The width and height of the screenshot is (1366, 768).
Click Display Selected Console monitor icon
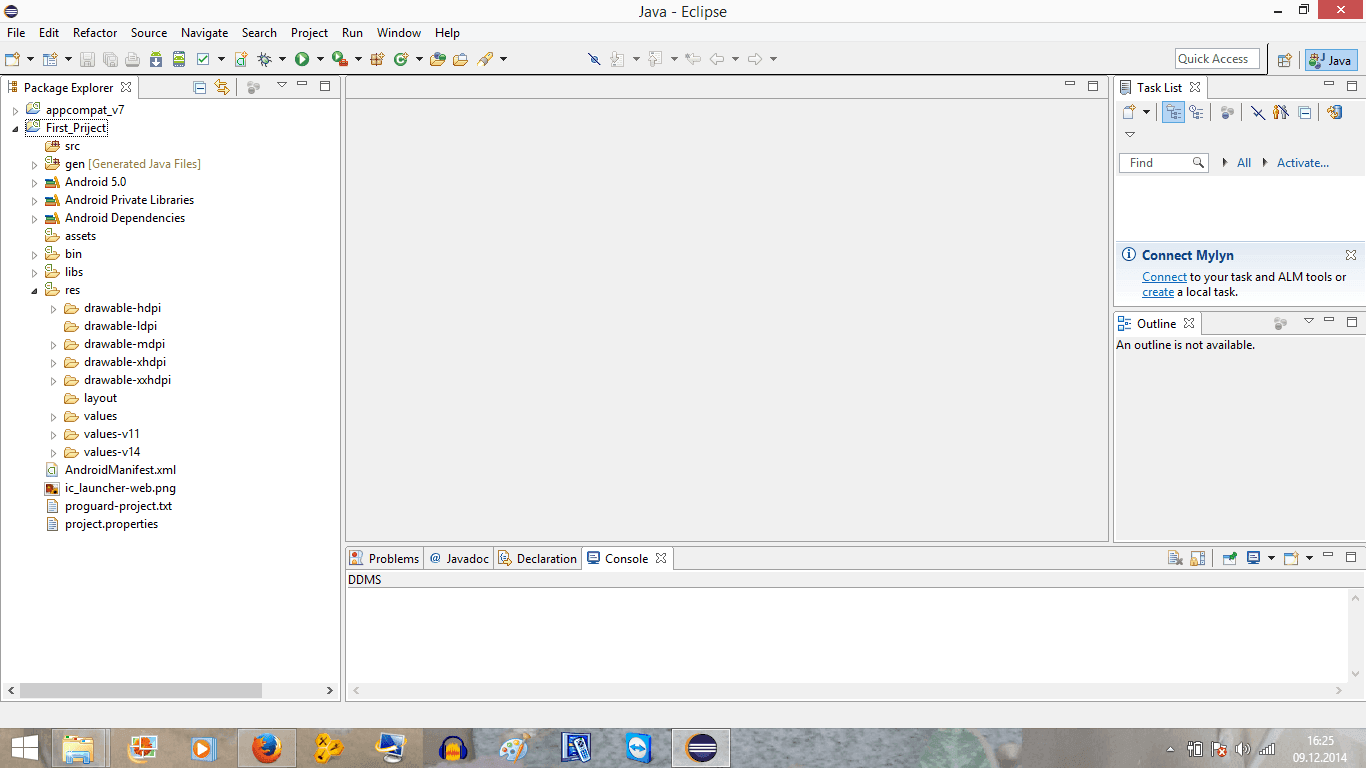pyautogui.click(x=1253, y=558)
